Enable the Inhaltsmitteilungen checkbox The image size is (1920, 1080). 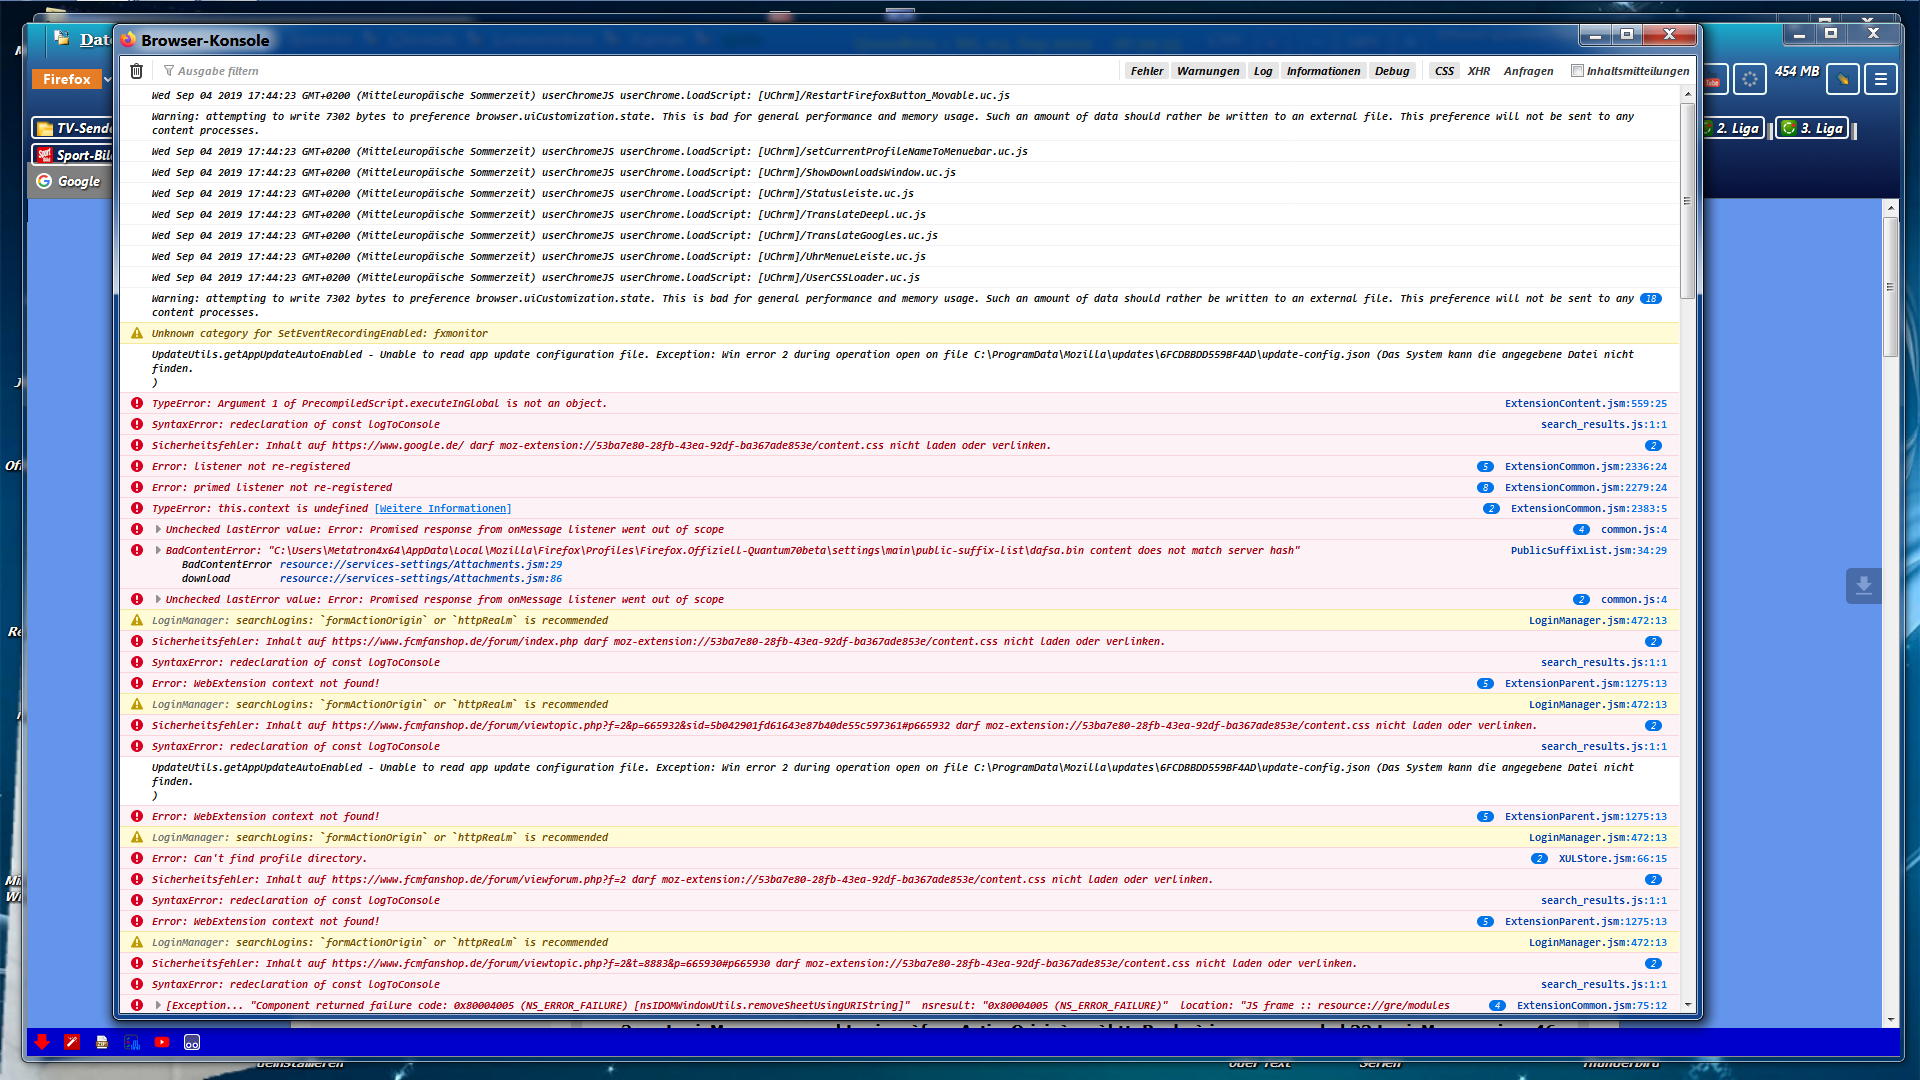pos(1577,71)
